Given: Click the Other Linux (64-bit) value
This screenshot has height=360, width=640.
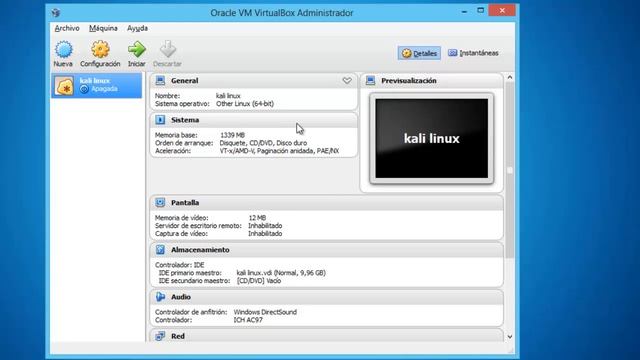Looking at the screenshot, I should 245,104.
